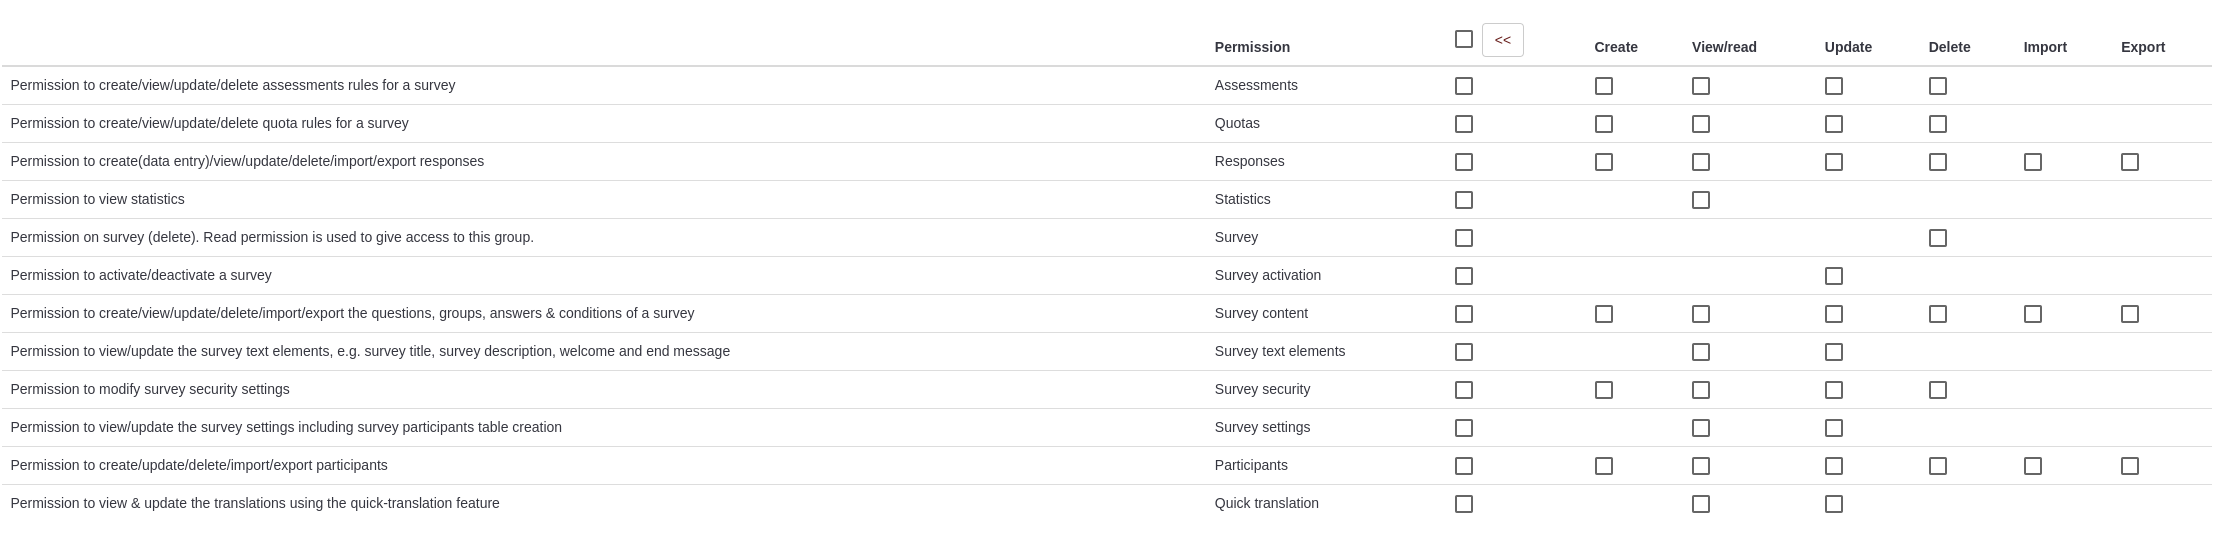The width and height of the screenshot is (2223, 543).
Task: Enable Import permission for Responses
Action: click(x=2032, y=162)
